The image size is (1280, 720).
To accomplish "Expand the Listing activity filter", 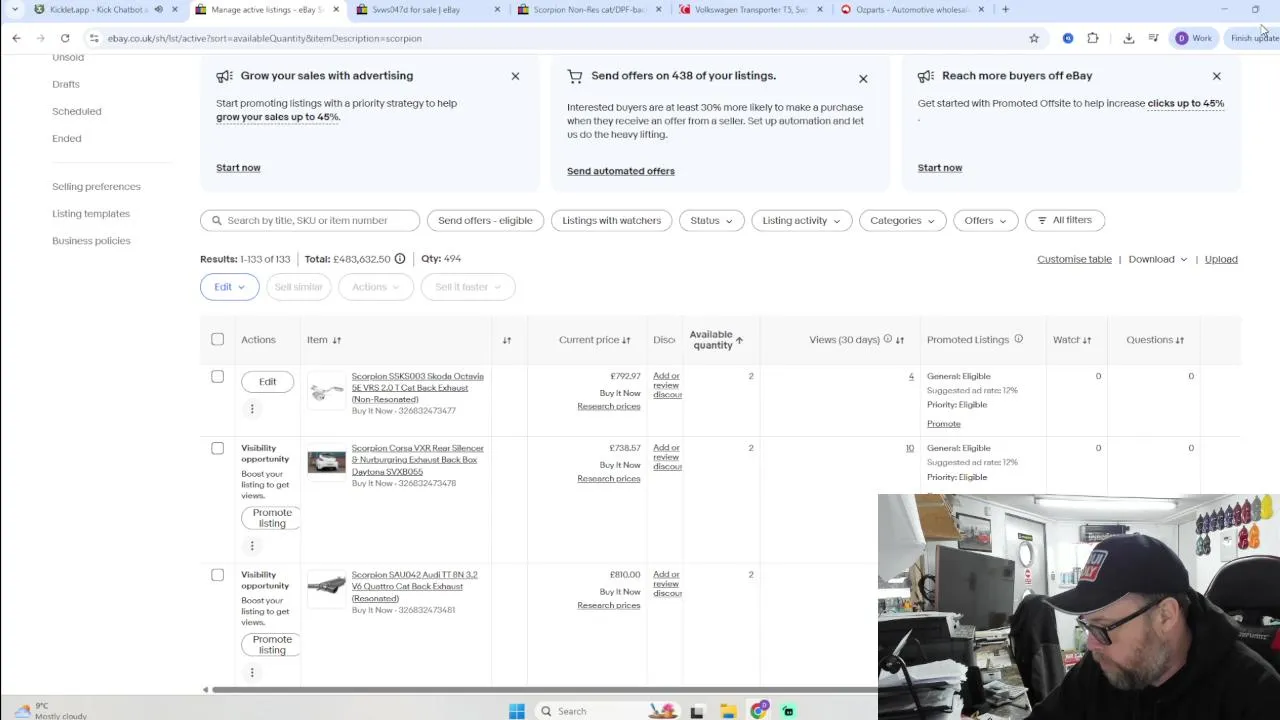I will [801, 220].
